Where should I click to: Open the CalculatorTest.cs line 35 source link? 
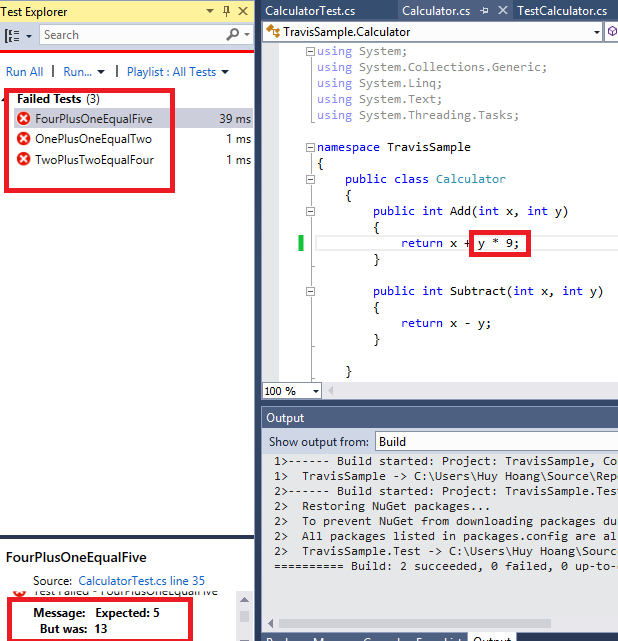click(x=141, y=580)
